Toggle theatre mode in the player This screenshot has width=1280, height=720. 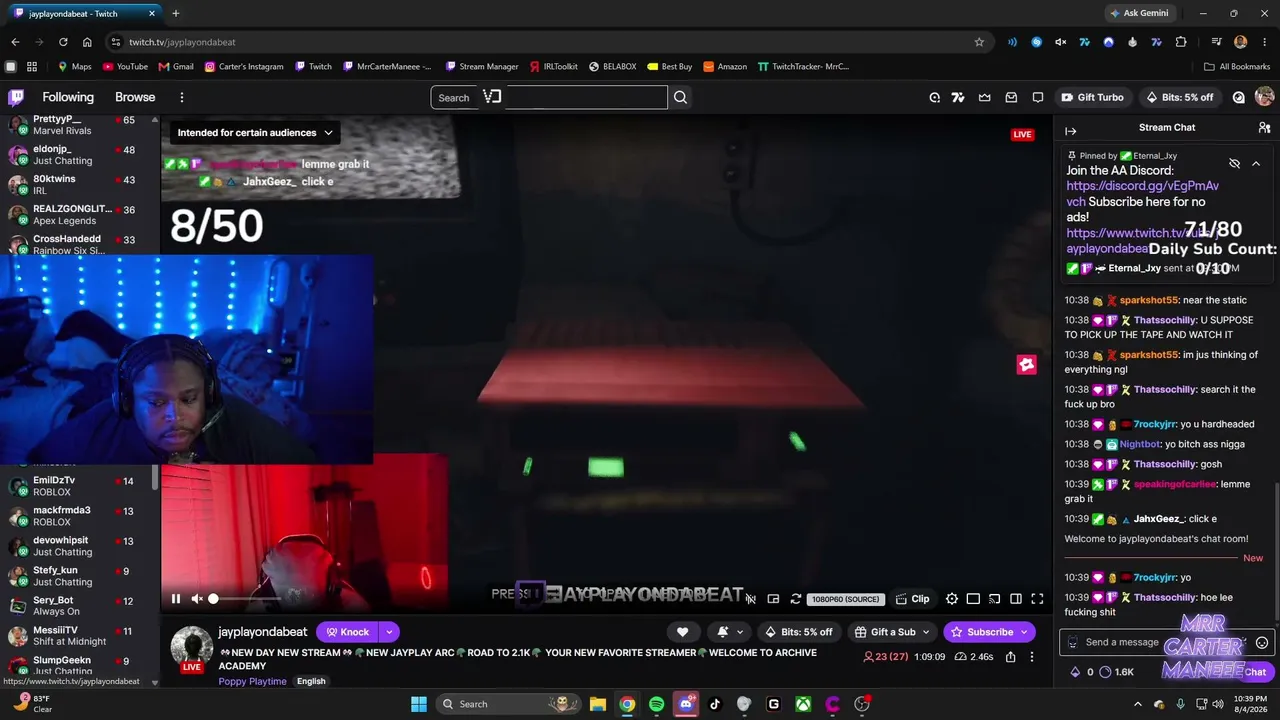[973, 599]
